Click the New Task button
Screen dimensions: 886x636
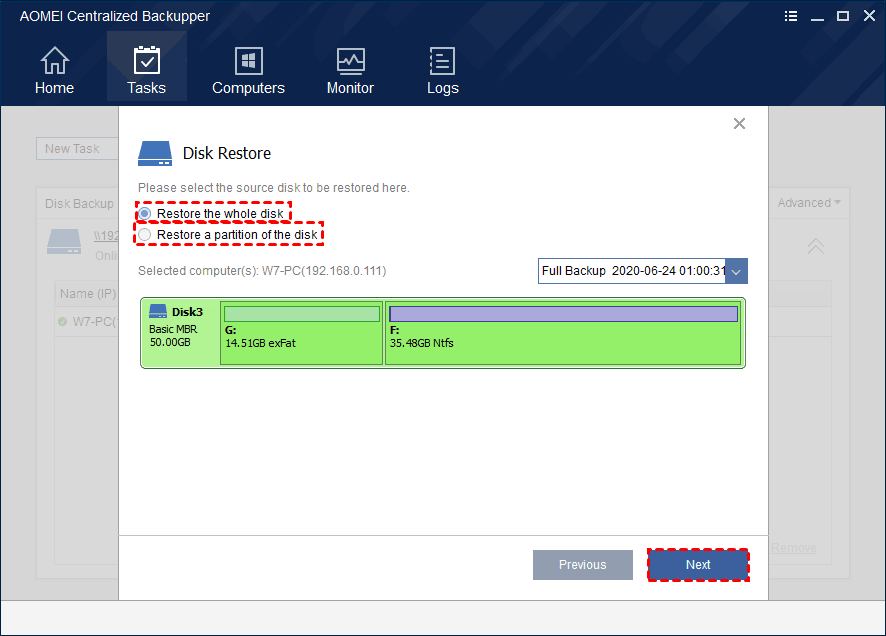77,149
